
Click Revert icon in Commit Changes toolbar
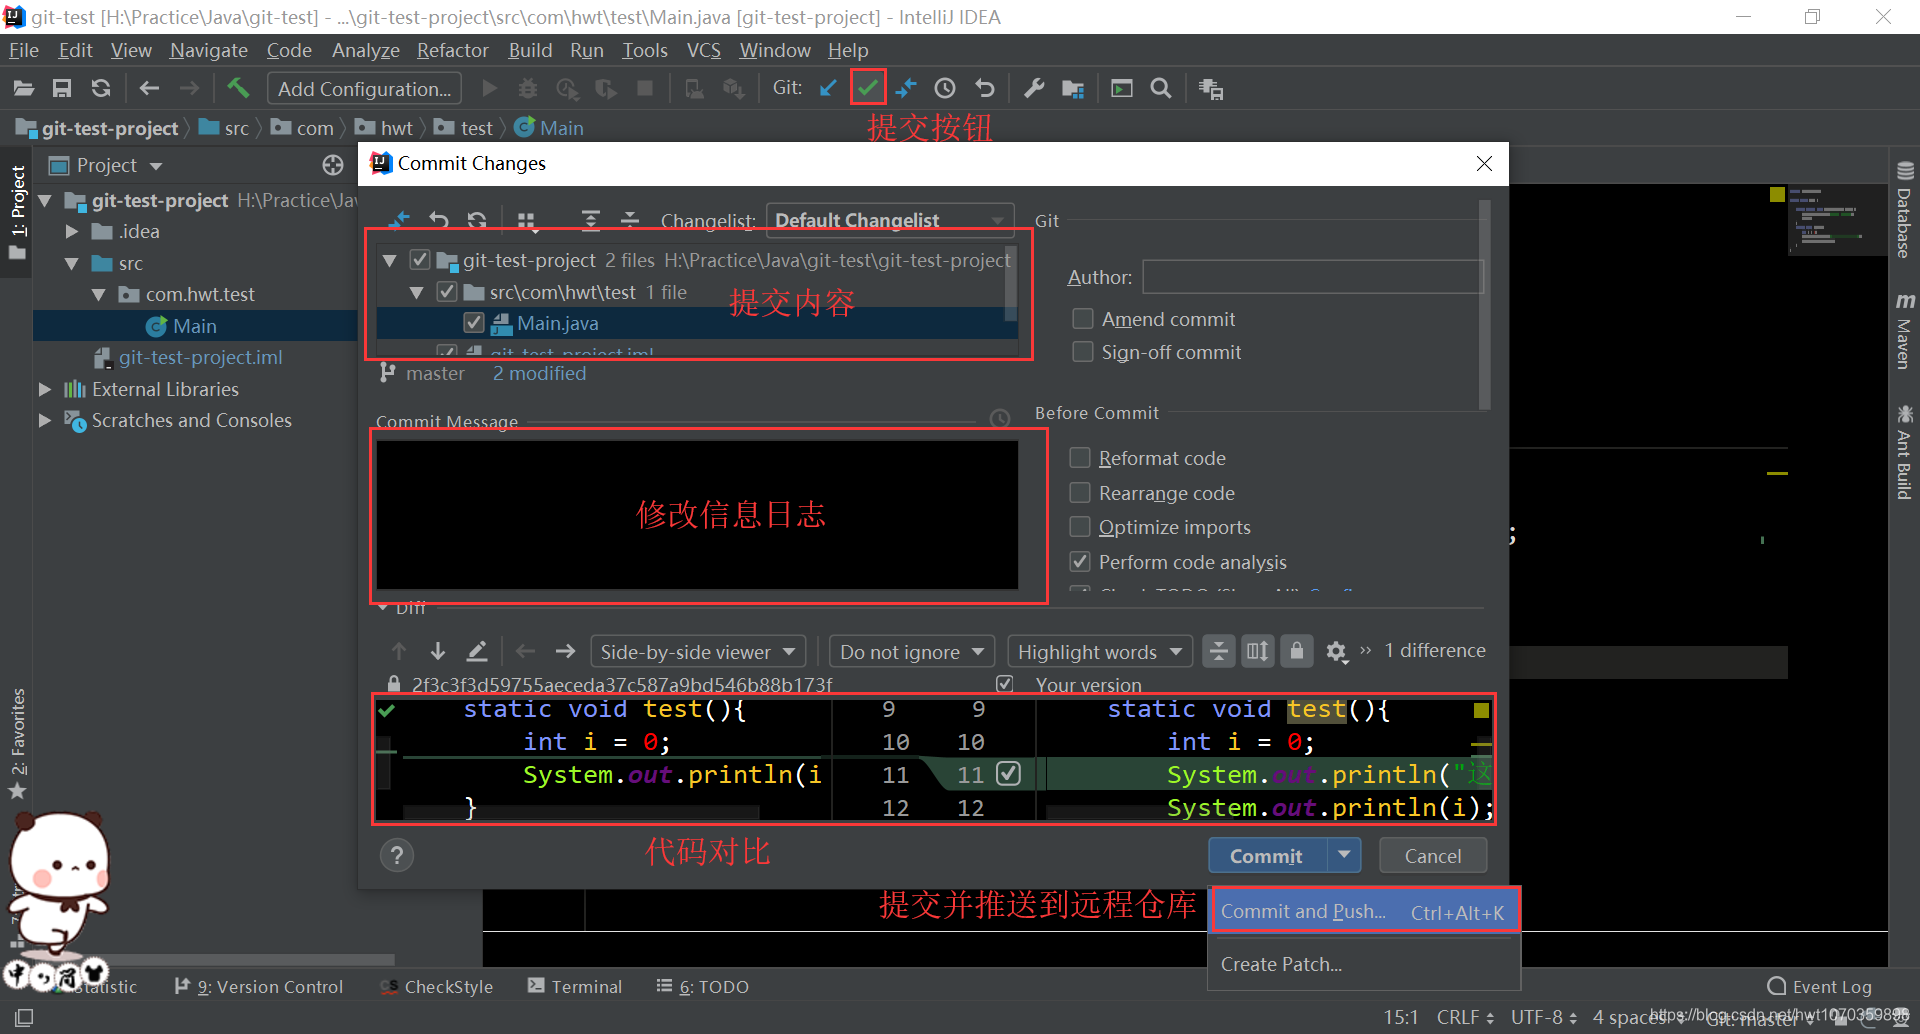tap(439, 219)
